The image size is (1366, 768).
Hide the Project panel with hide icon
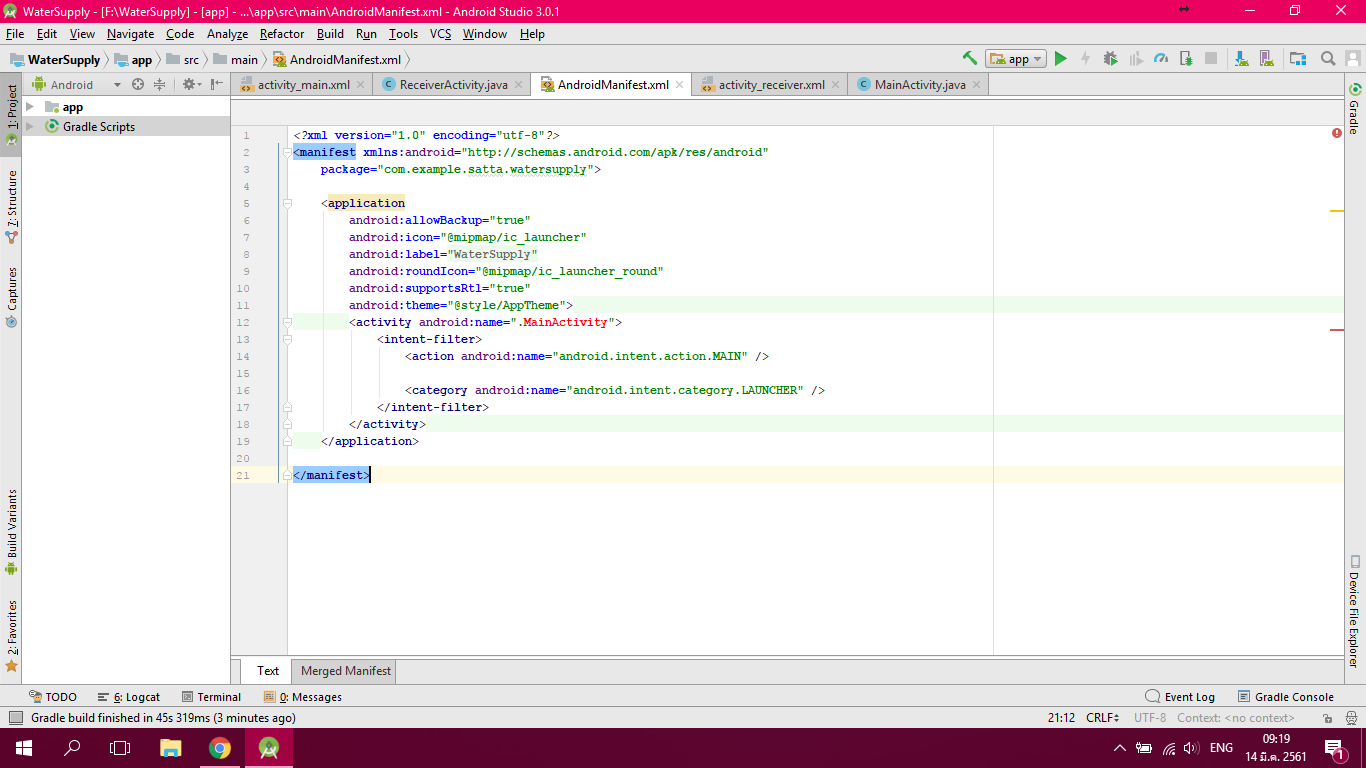pos(217,85)
